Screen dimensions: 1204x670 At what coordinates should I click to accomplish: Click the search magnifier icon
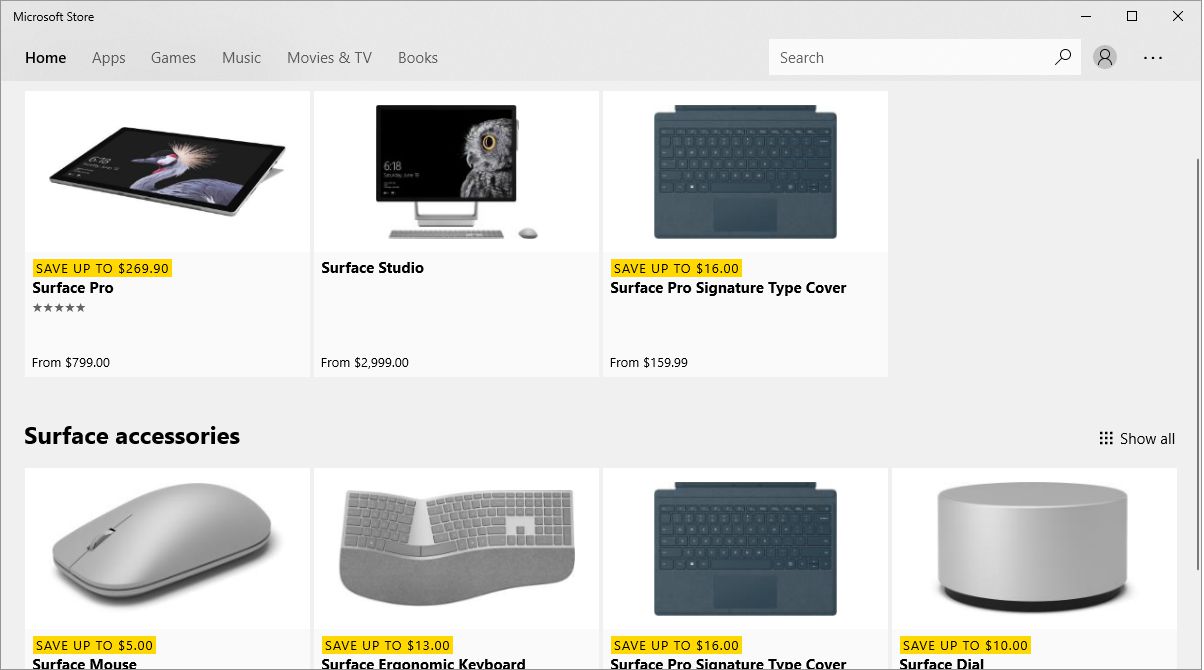1062,57
